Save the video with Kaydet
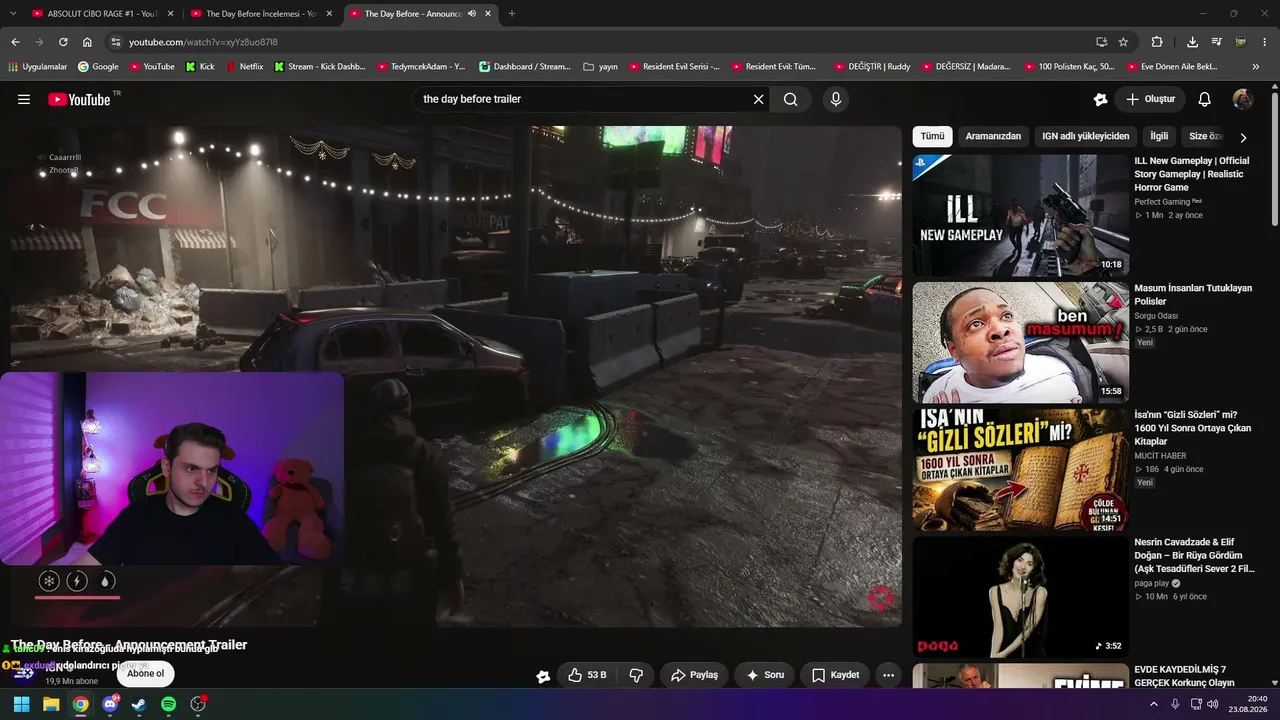 835,675
